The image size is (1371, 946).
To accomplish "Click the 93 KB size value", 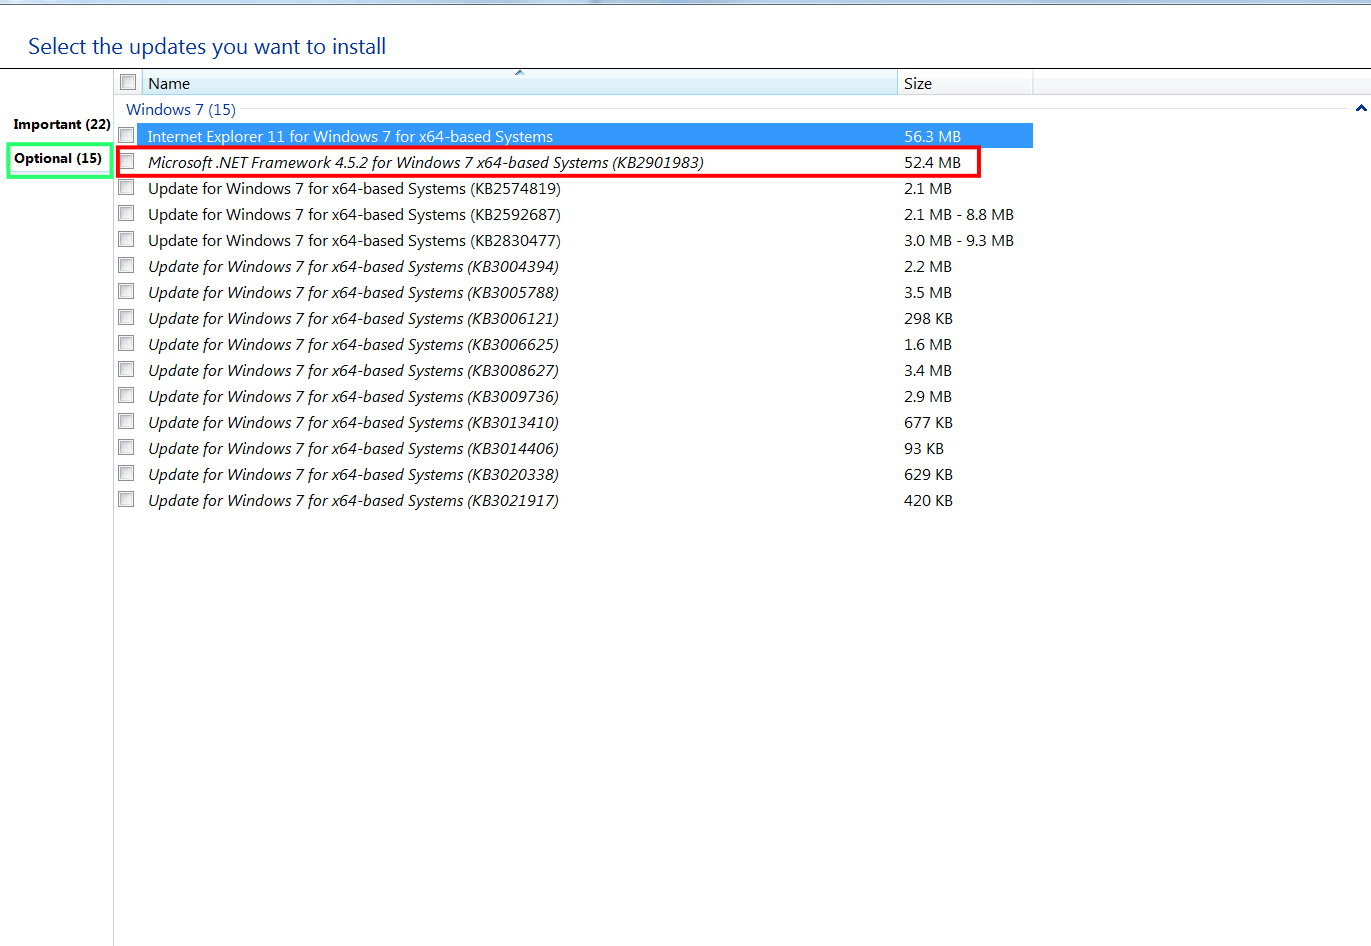I will [924, 448].
